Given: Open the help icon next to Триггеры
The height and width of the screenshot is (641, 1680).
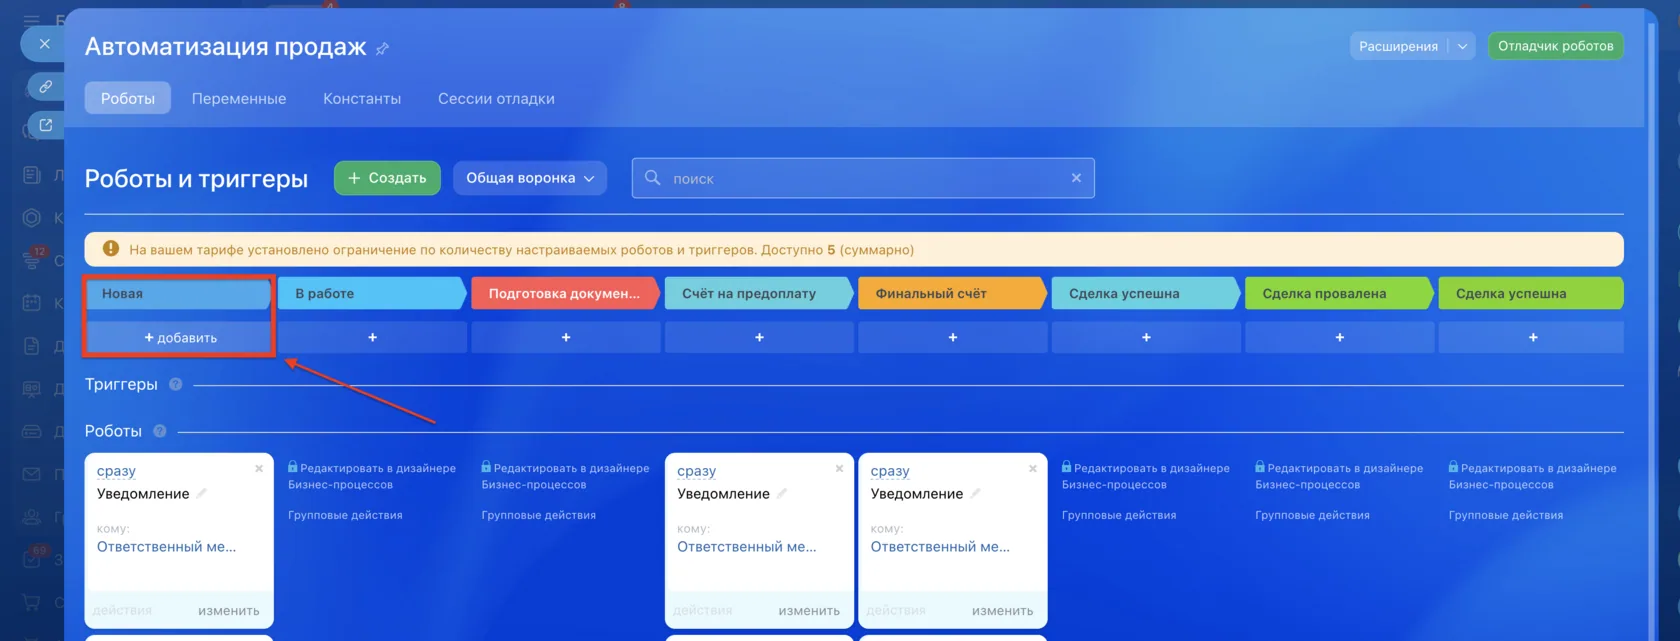Looking at the screenshot, I should (x=176, y=384).
